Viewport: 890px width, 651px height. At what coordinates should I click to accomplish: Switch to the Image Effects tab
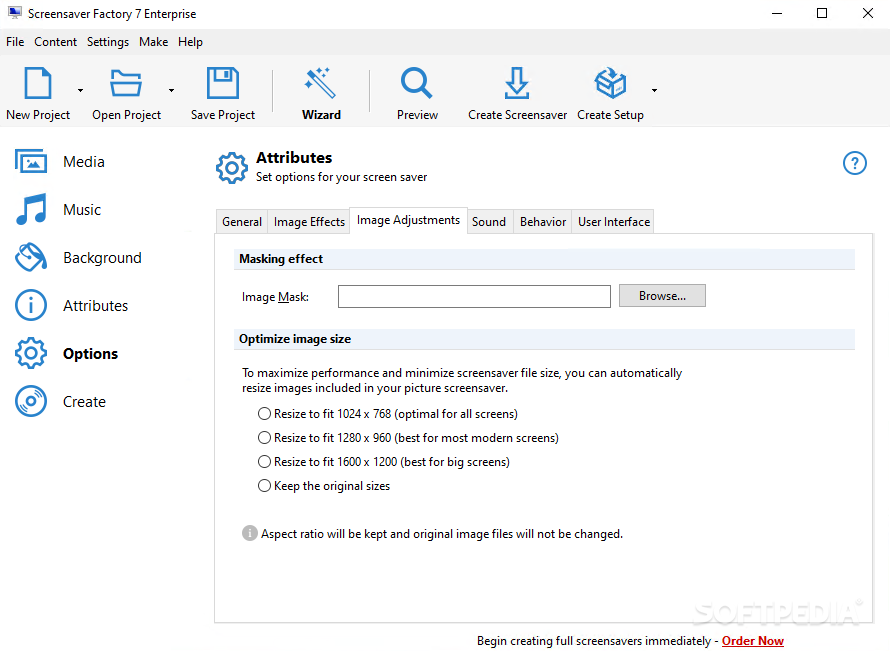(x=309, y=222)
